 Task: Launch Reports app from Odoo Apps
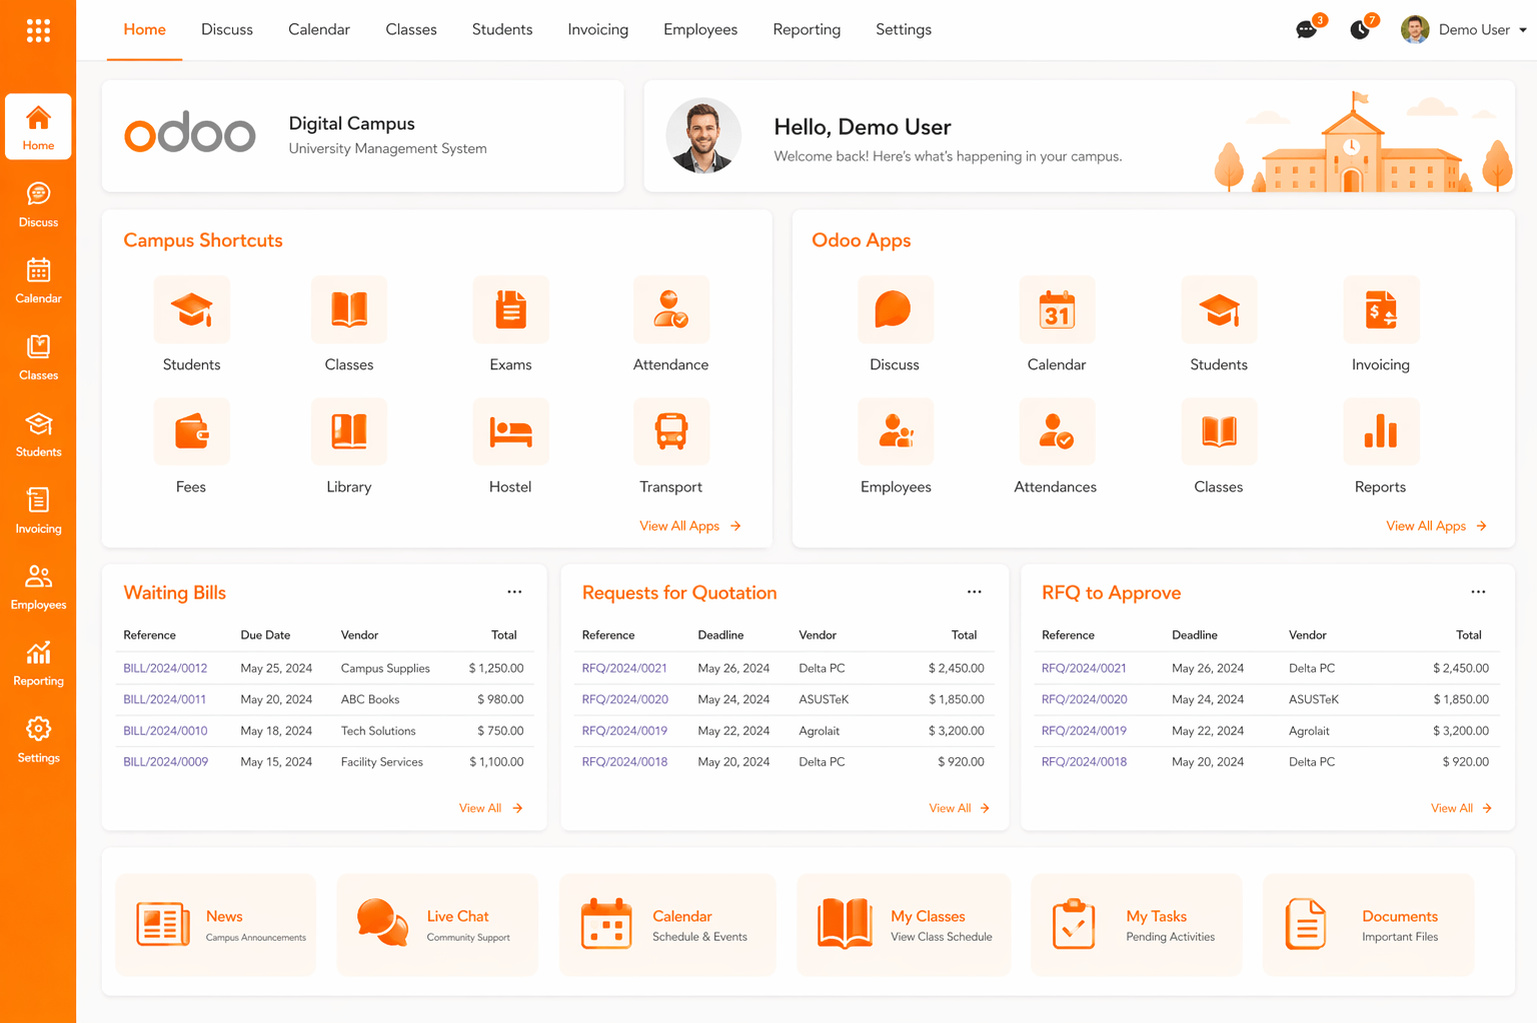pyautogui.click(x=1380, y=433)
